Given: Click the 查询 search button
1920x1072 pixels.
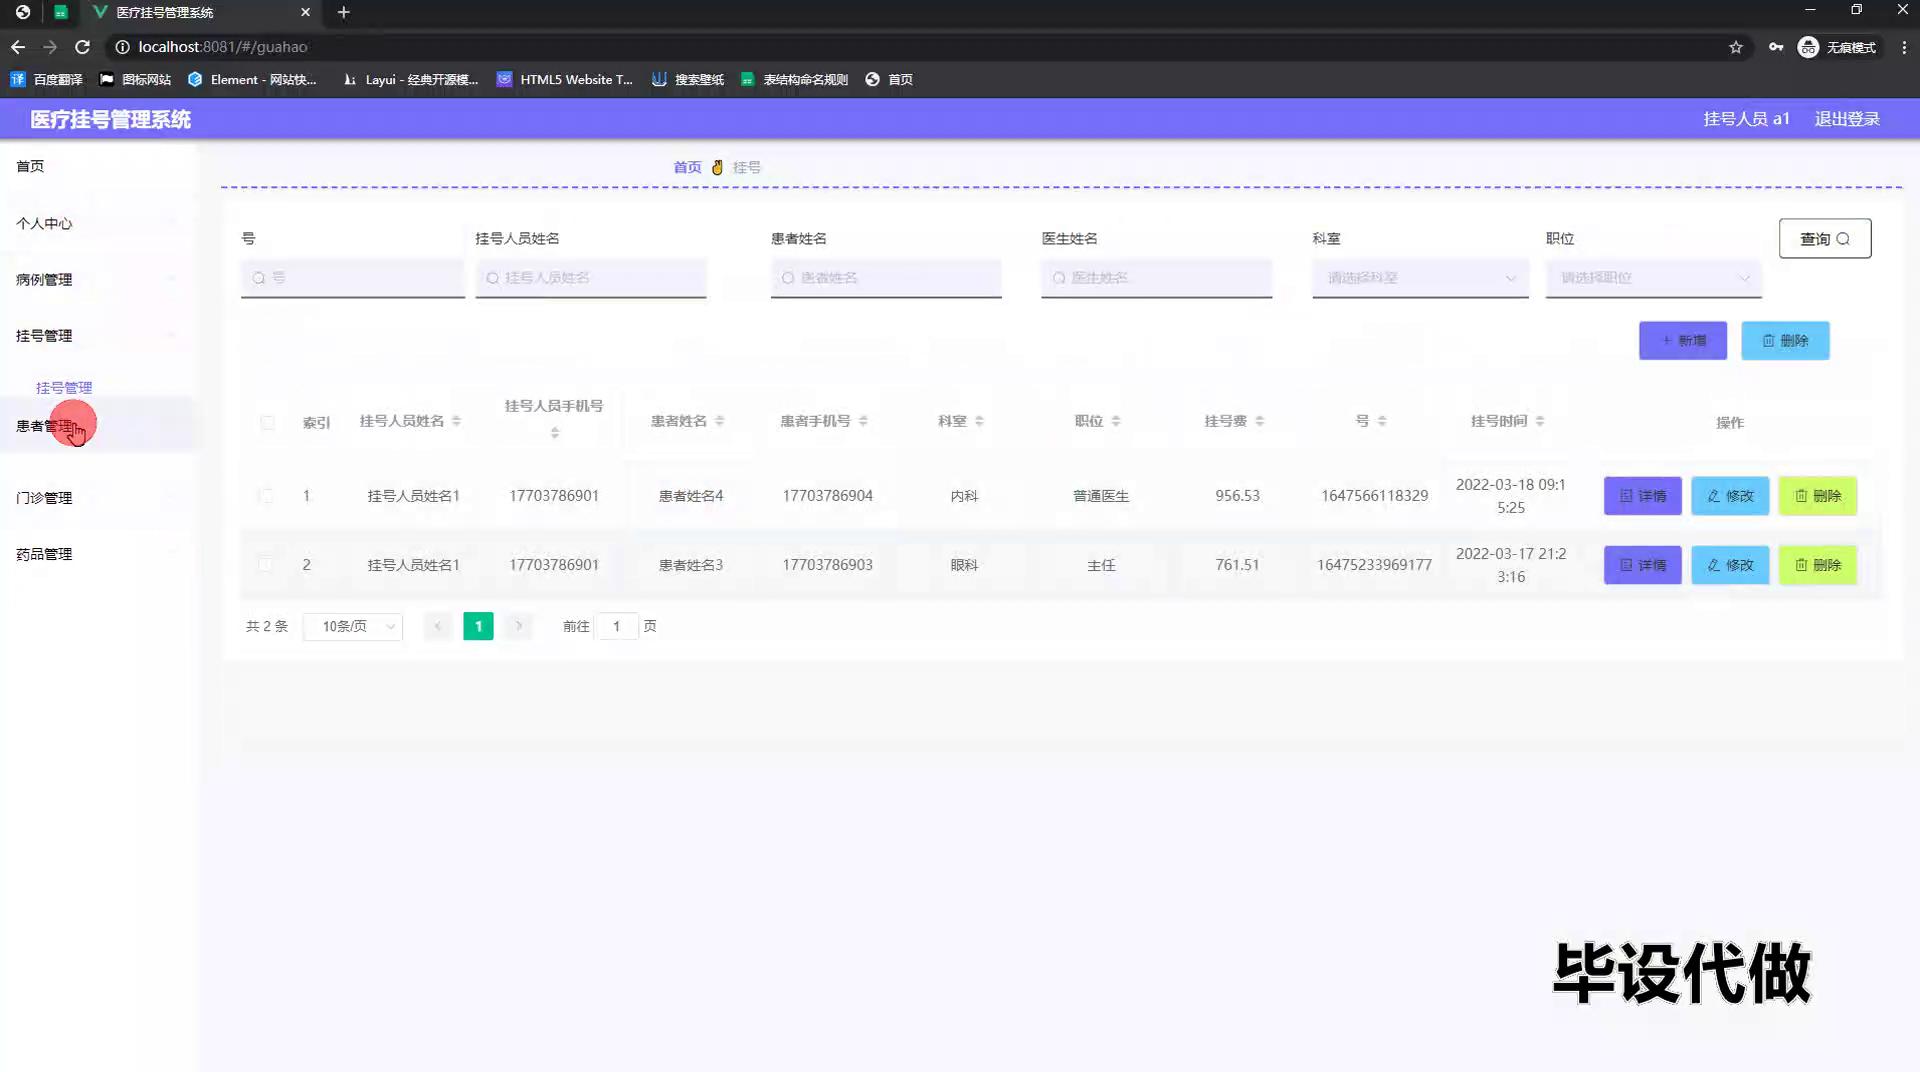Looking at the screenshot, I should pyautogui.click(x=1824, y=239).
